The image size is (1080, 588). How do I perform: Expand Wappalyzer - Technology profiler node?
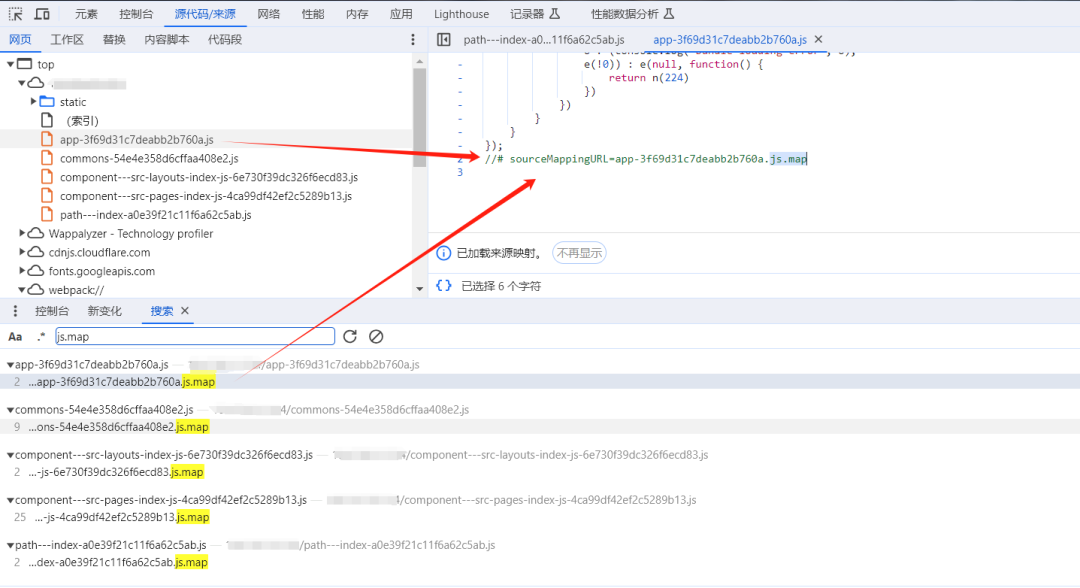click(x=22, y=233)
